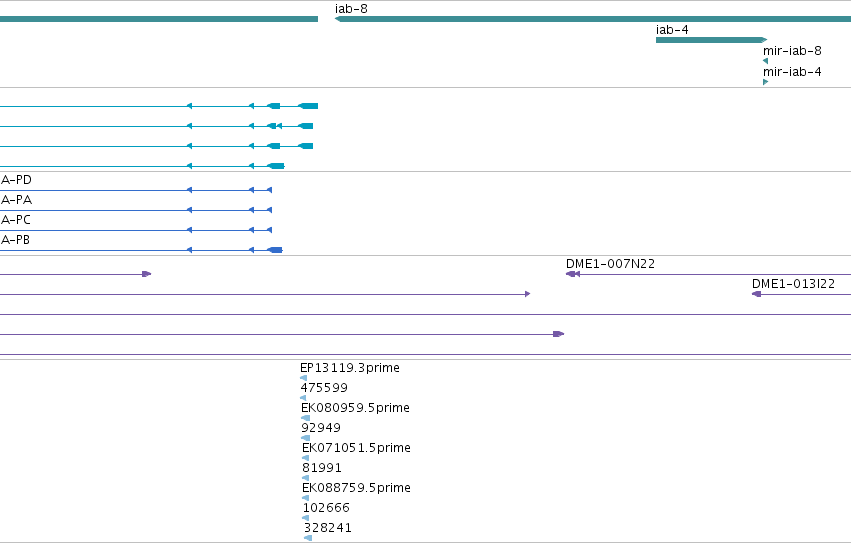Click the 92949 feature label

pyautogui.click(x=321, y=428)
